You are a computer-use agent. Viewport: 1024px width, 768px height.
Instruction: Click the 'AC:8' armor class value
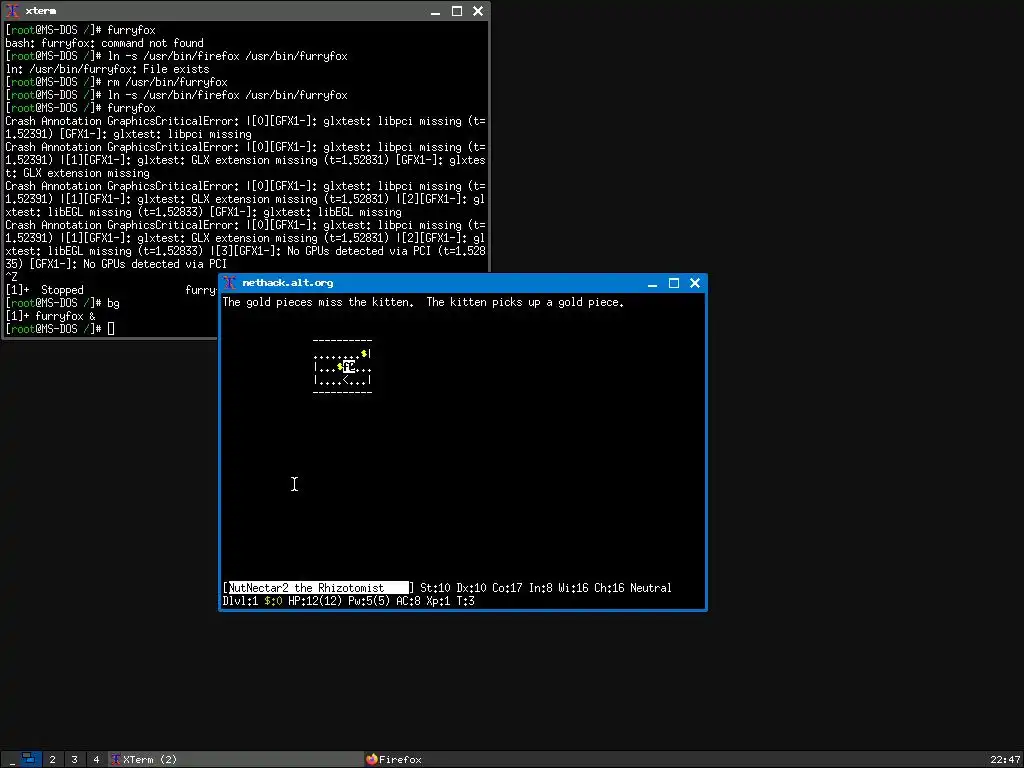pyautogui.click(x=408, y=601)
